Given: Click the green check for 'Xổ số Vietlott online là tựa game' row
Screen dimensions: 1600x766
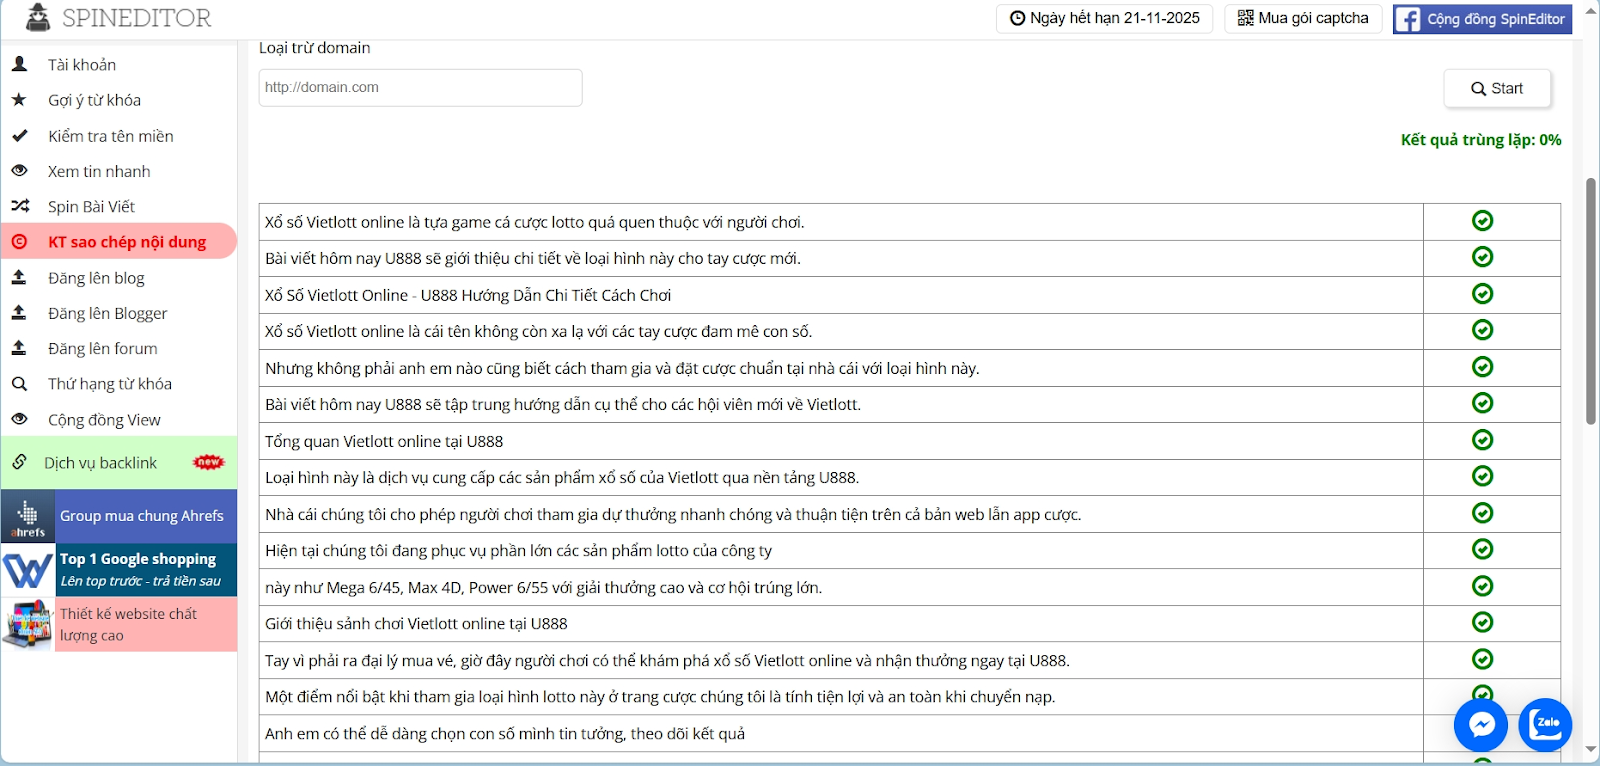Looking at the screenshot, I should click(1482, 220).
